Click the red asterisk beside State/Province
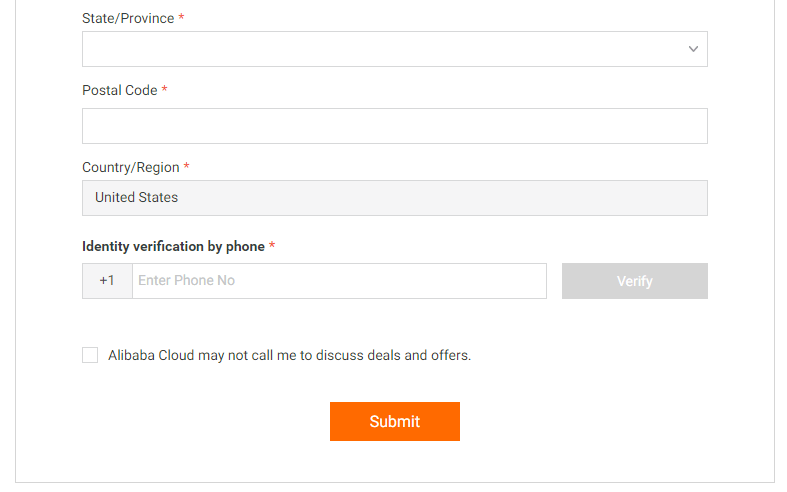The width and height of the screenshot is (787, 492). pos(181,18)
